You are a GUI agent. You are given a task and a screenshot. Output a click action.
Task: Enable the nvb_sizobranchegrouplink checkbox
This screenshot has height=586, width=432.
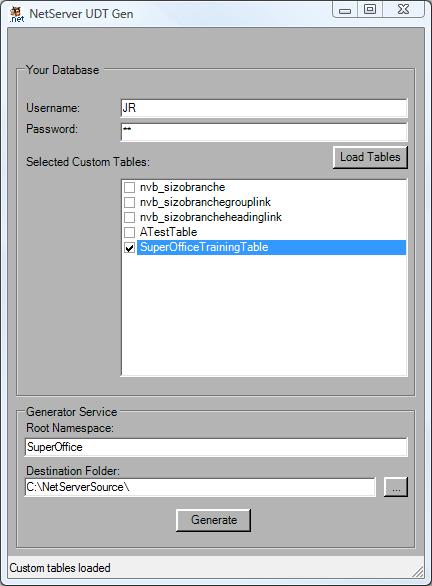[x=129, y=202]
